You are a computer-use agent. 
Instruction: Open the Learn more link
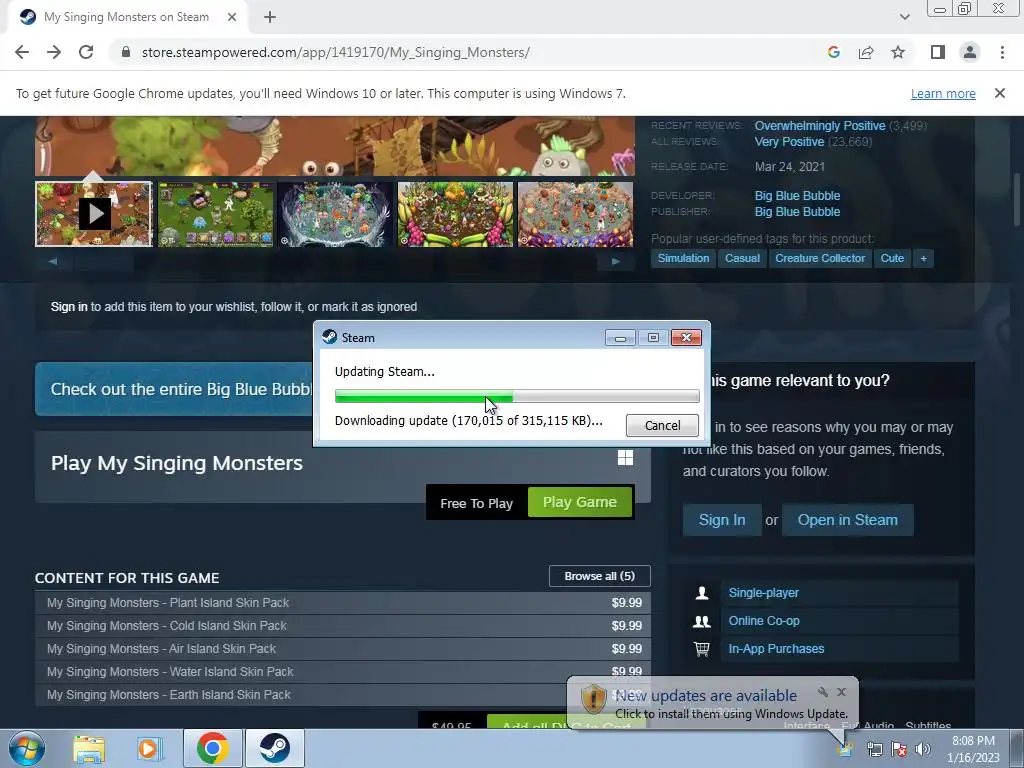943,93
